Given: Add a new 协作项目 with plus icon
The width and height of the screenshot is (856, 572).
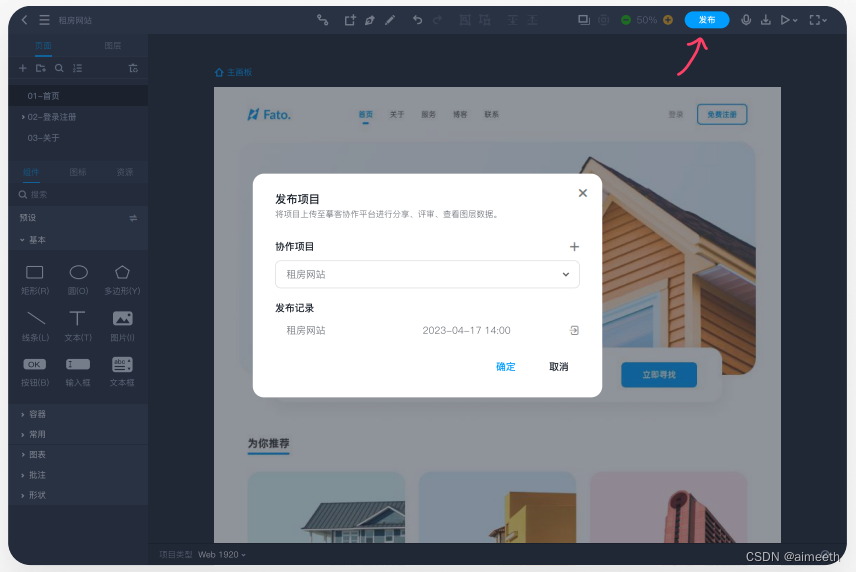Looking at the screenshot, I should click(574, 247).
